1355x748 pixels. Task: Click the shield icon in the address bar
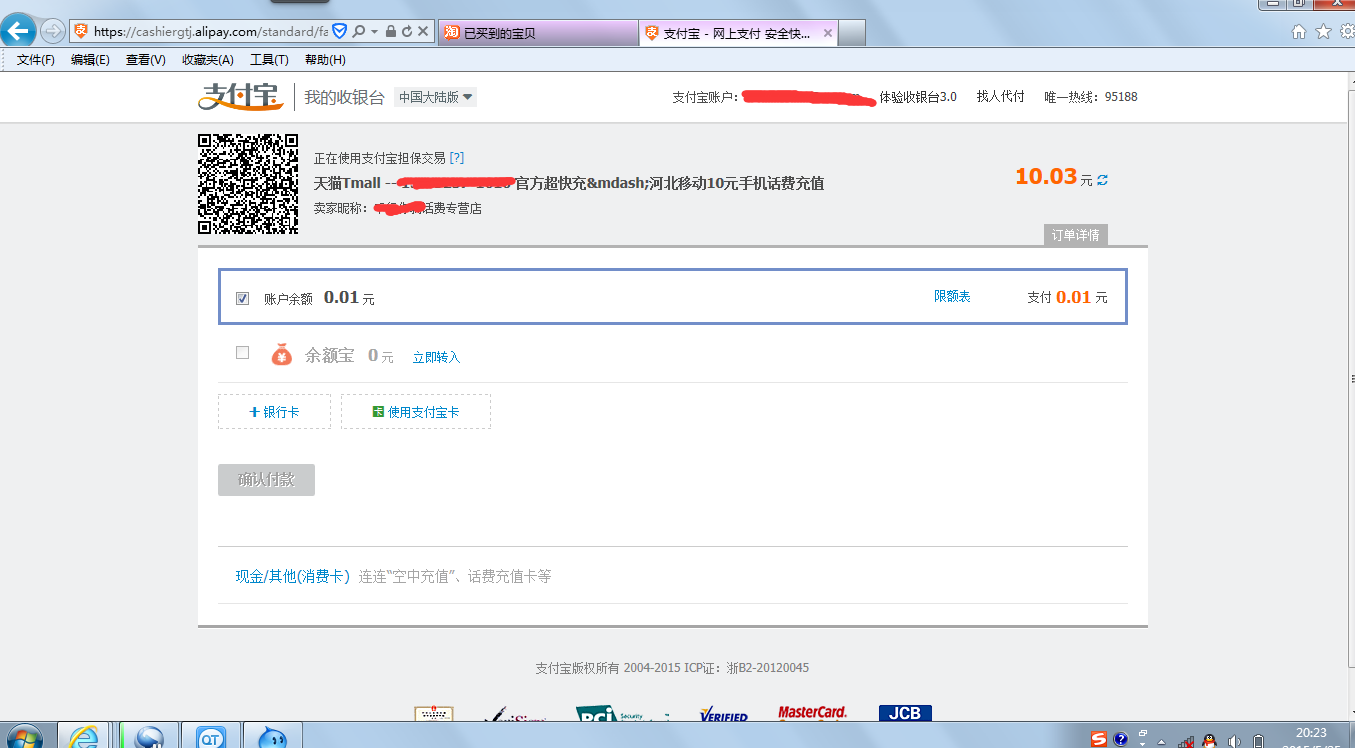339,32
